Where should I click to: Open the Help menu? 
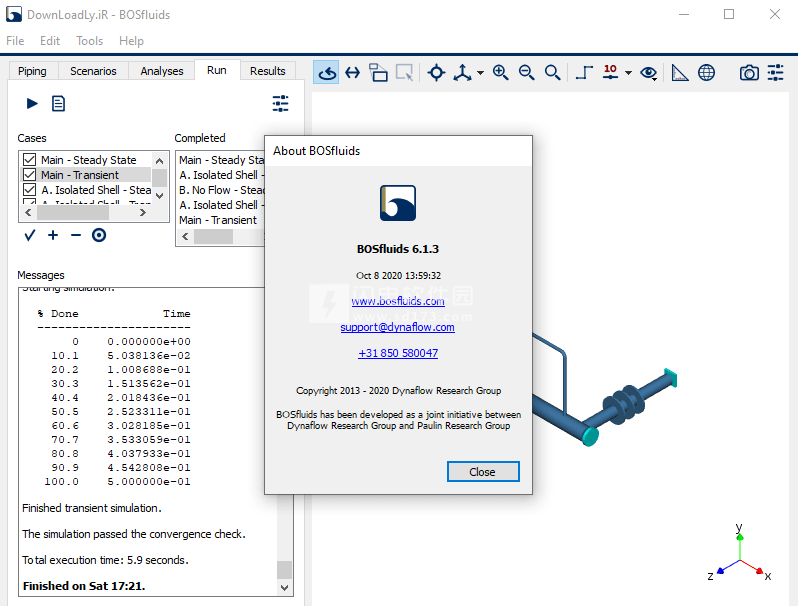(131, 41)
